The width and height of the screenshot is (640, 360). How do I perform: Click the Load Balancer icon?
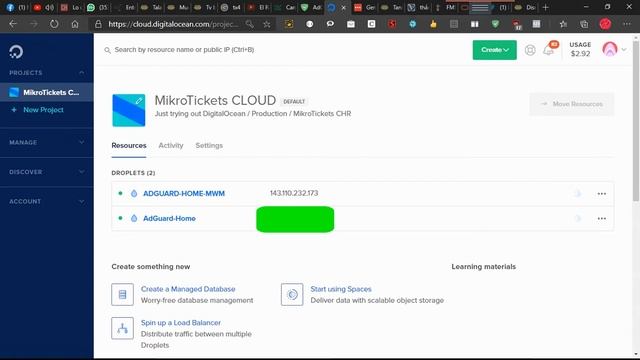point(122,328)
